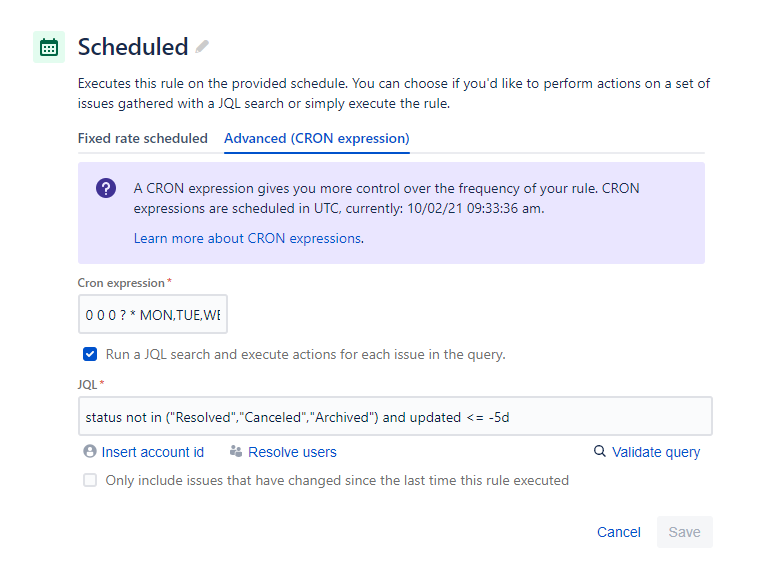Click into the JQL query field
Viewport: 758px width, 574px height.
point(395,416)
